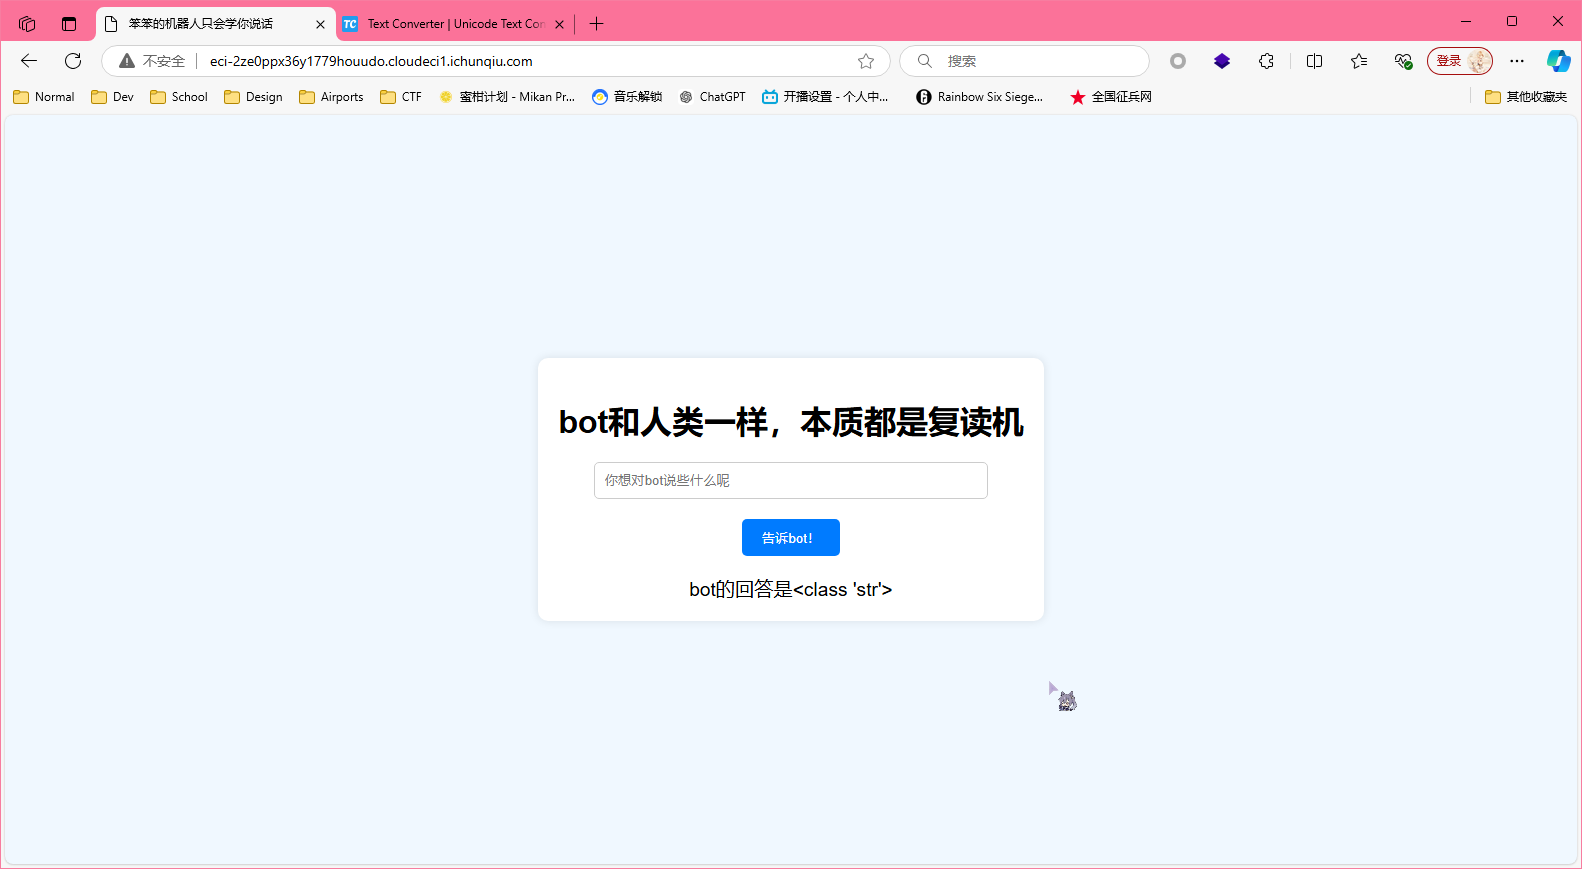Toggle split screen view icon
Viewport: 1582px width, 869px height.
(1314, 61)
